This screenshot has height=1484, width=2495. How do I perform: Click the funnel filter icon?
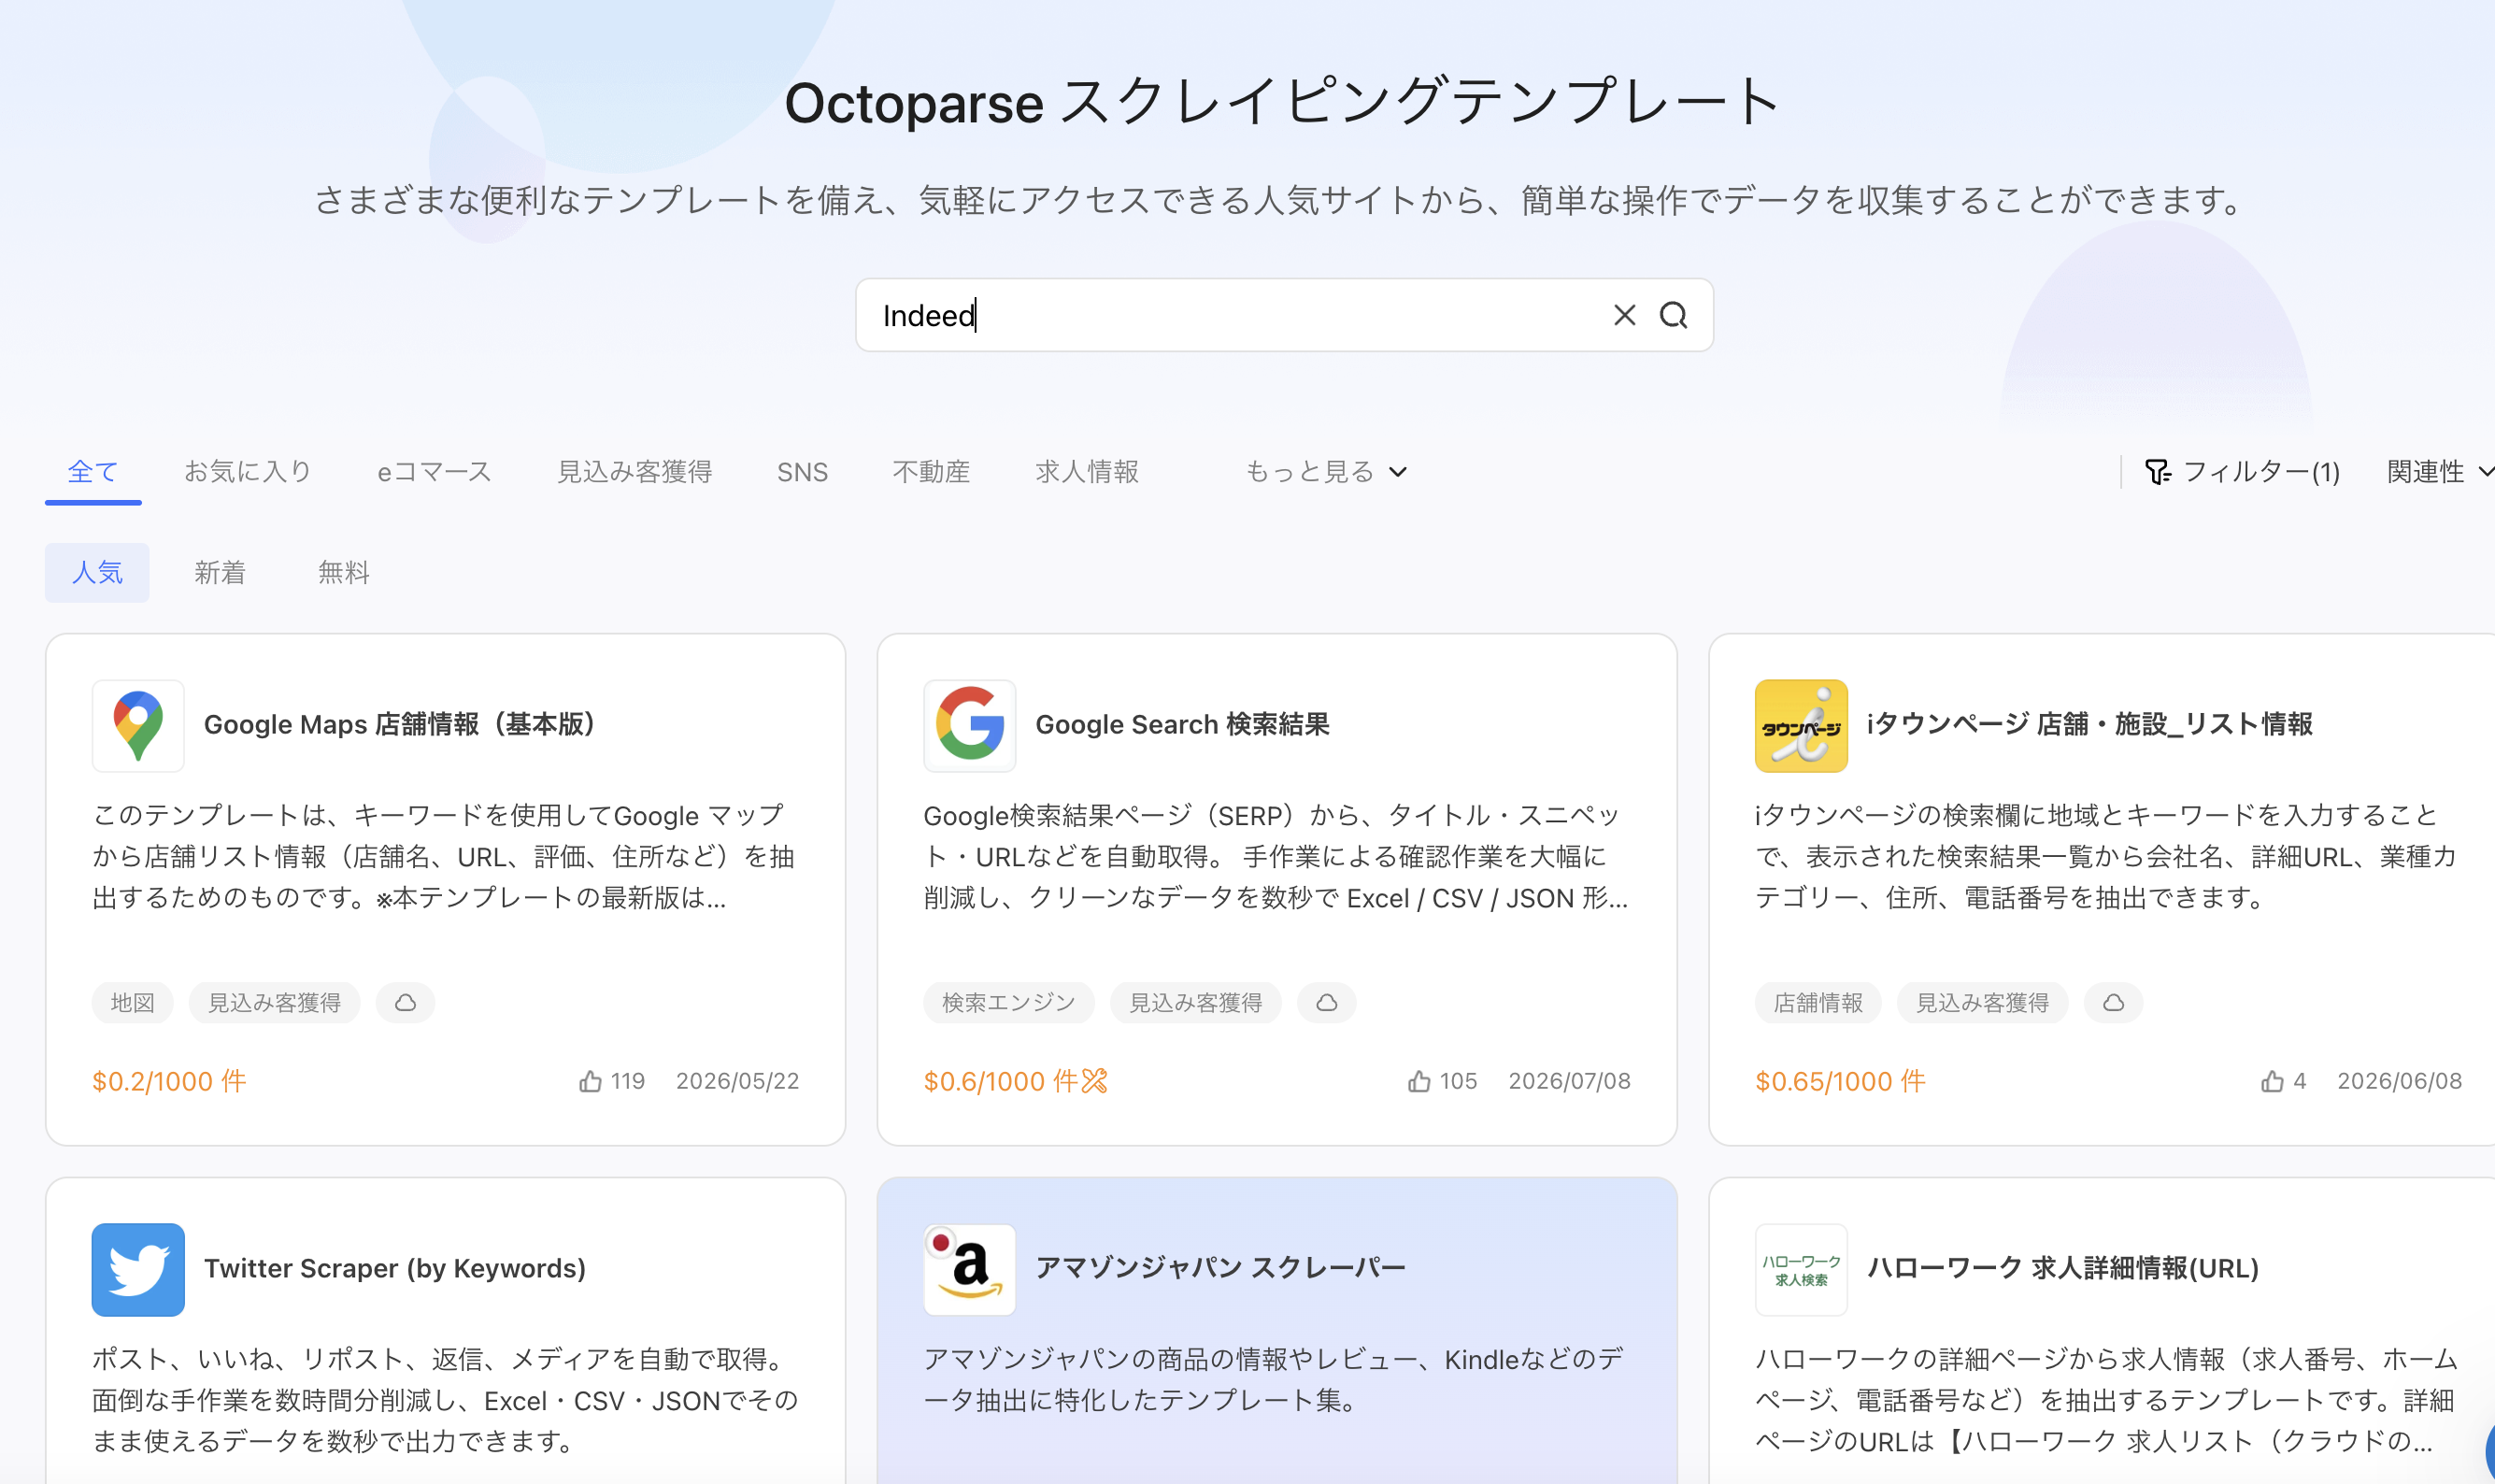point(2157,471)
